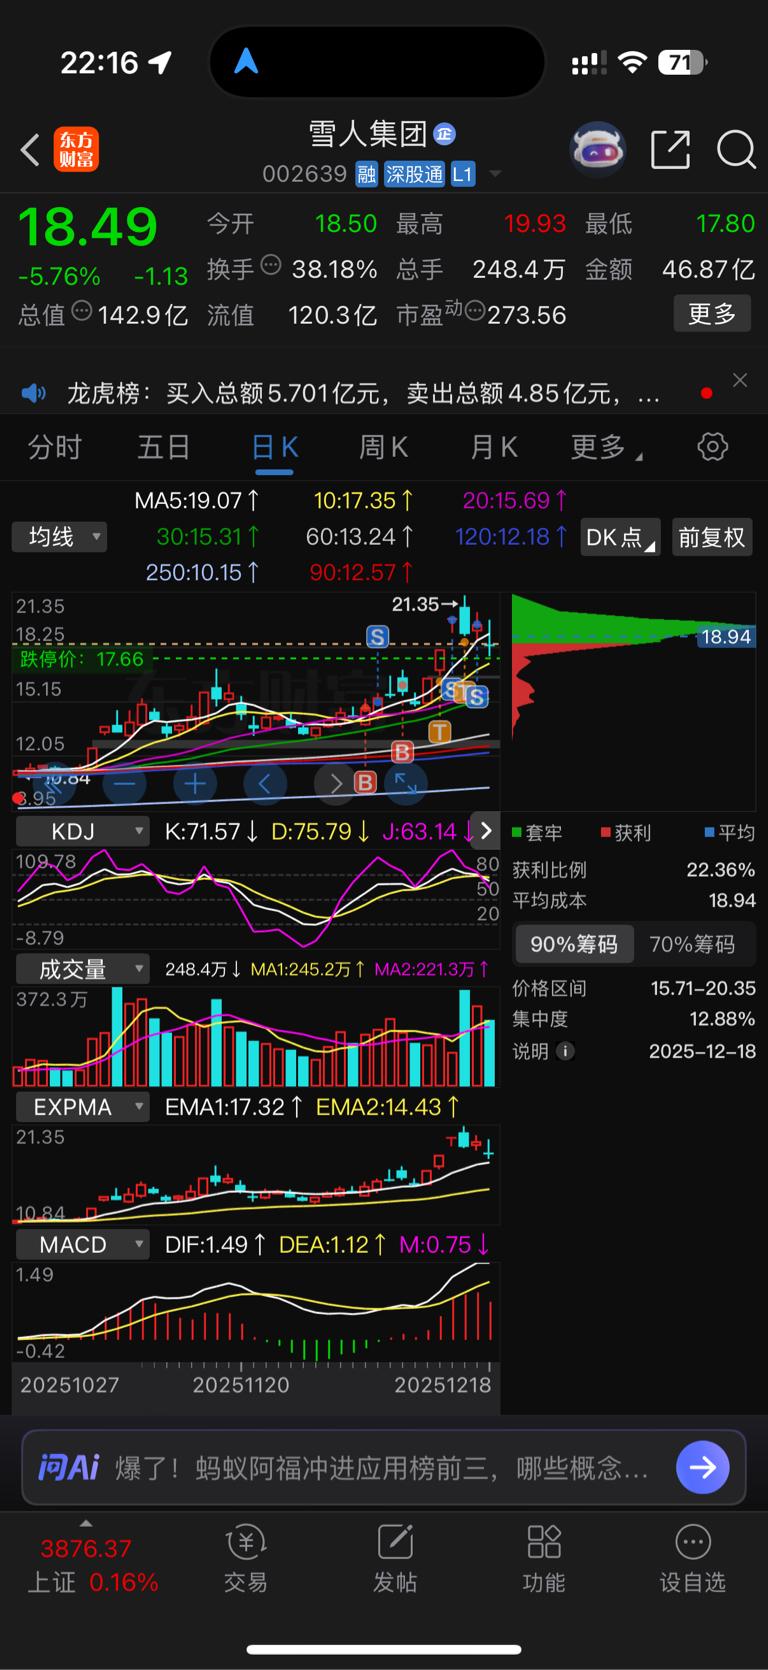Screen dimensions: 768x1670
Task: Select the 70%筹码 option
Action: [x=692, y=944]
